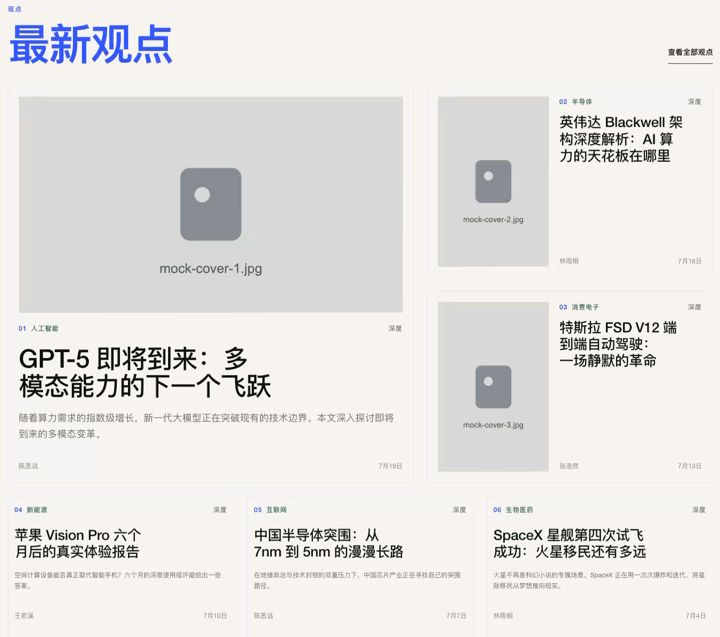The image size is (720, 637).
Task: Click the Vision Pro summary starting 空间计算设备
Action: 118,580
